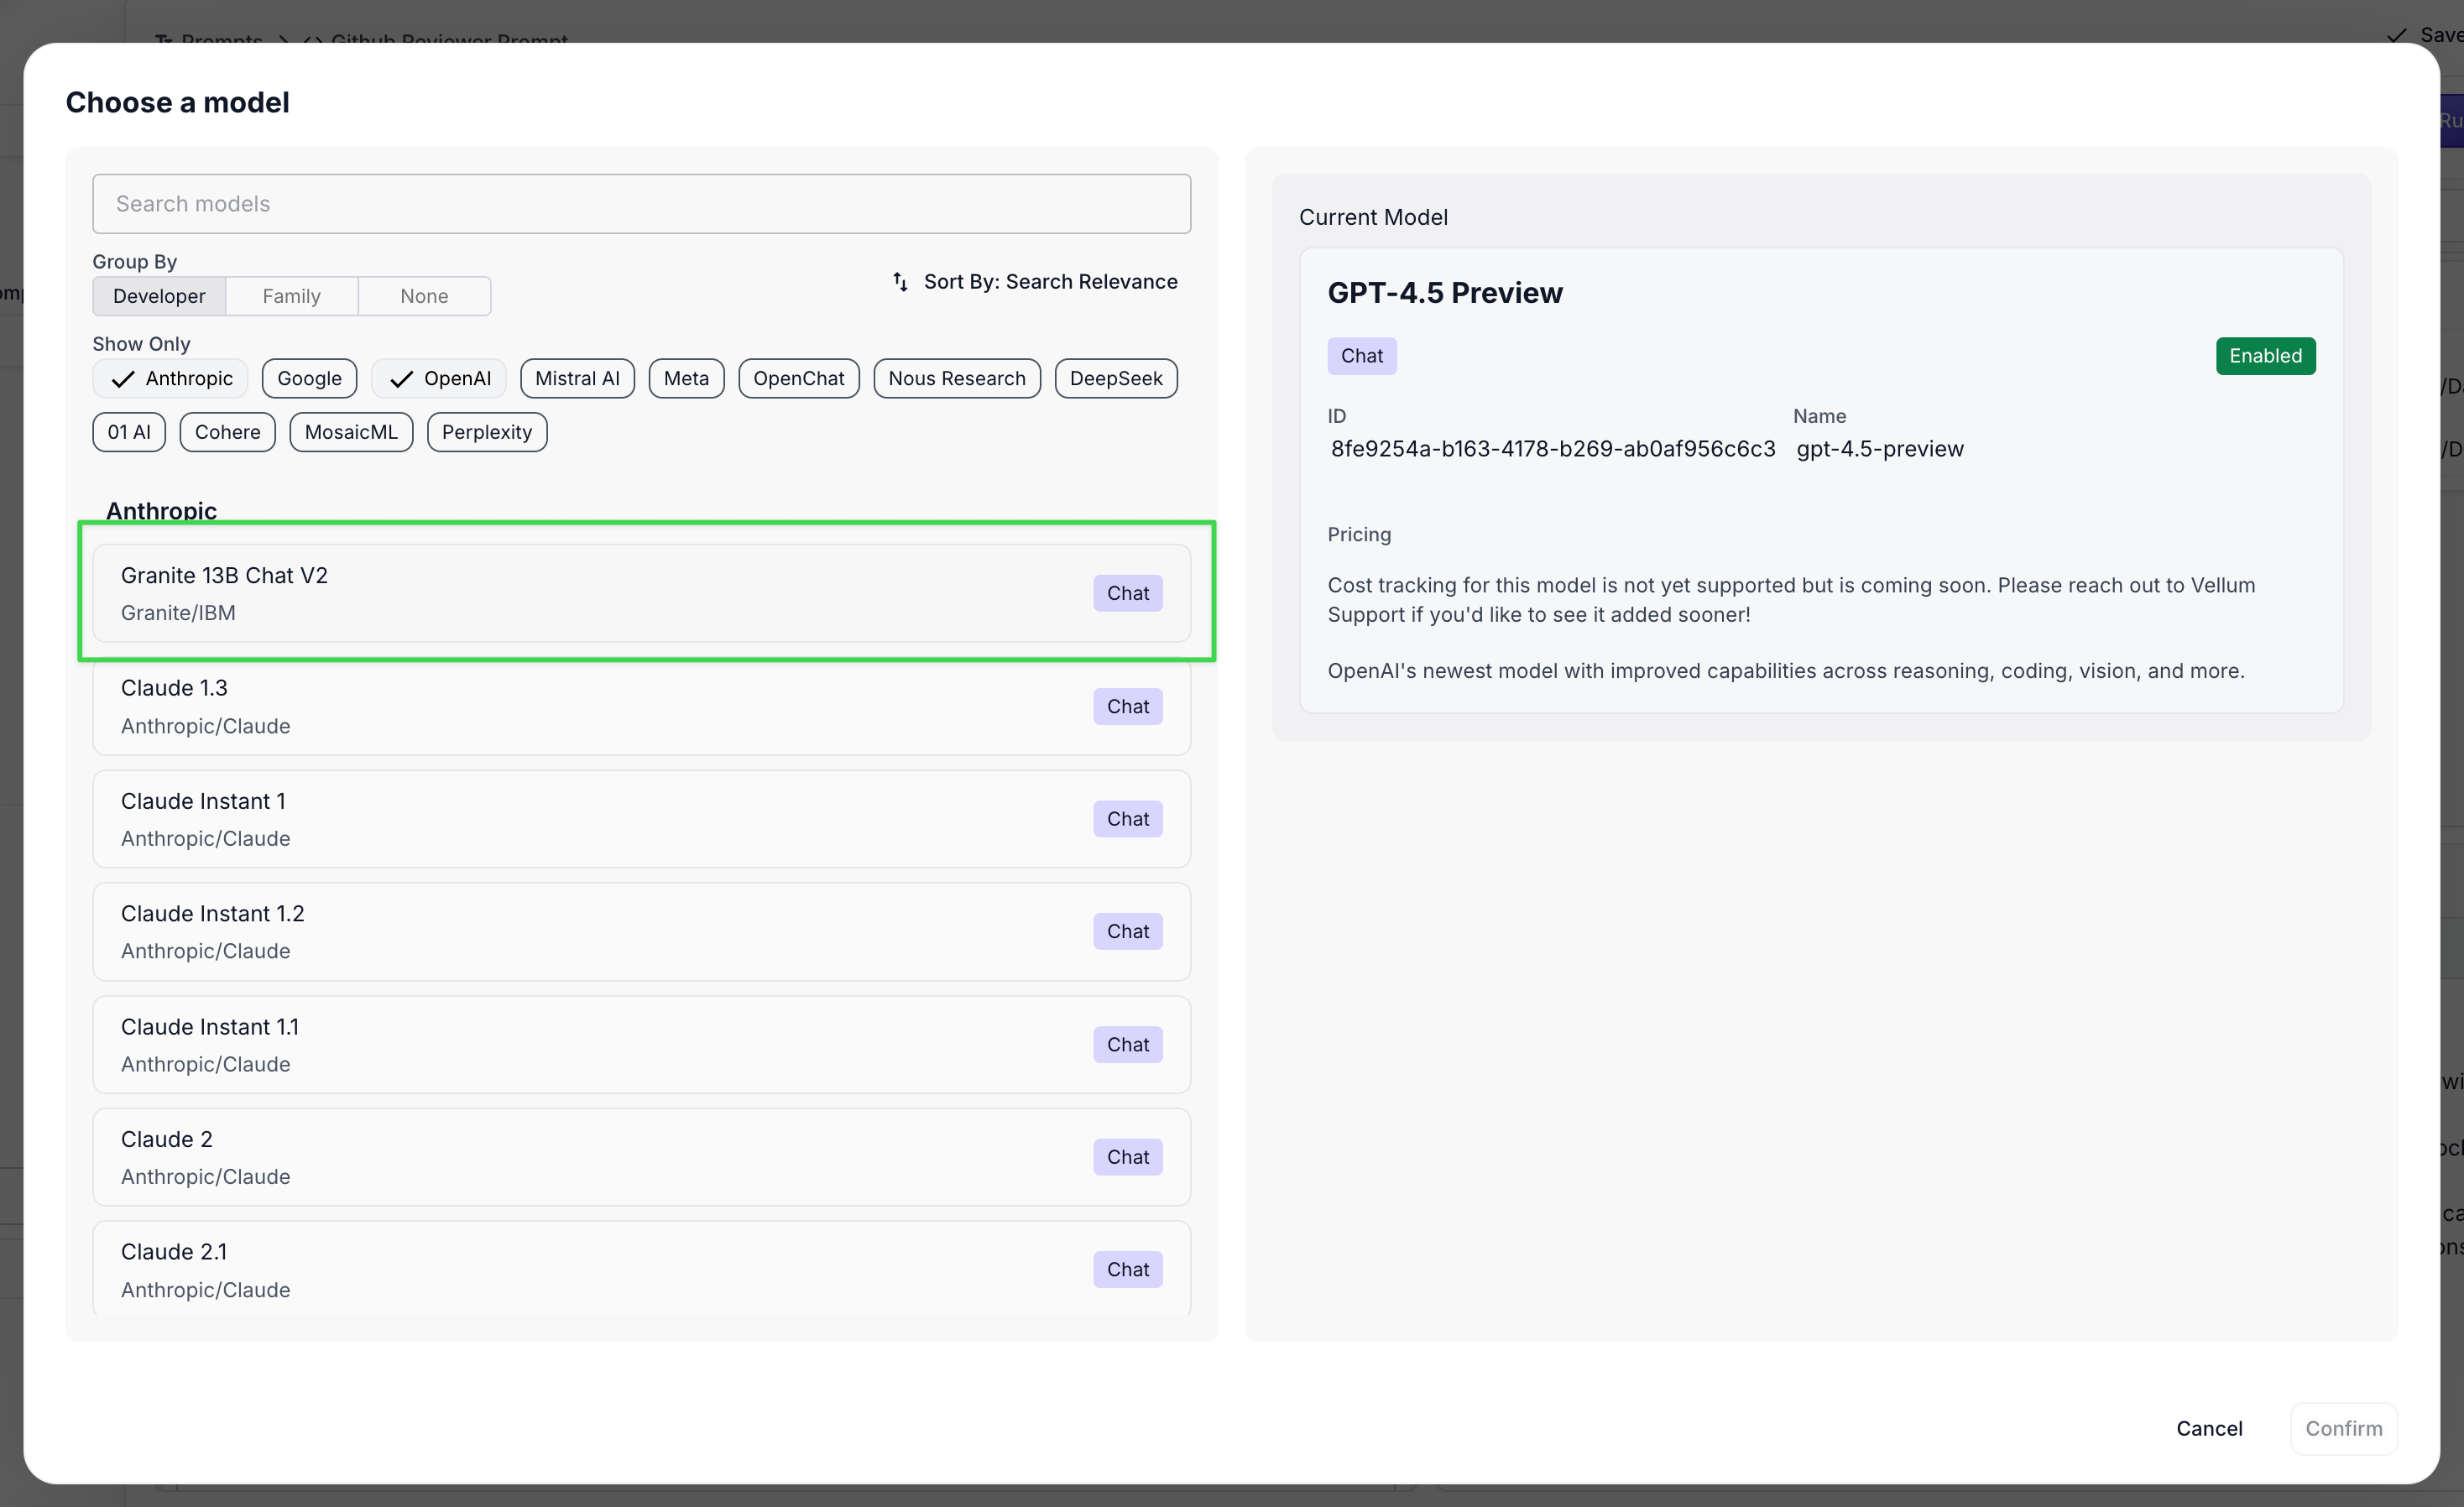Select Developer grouping tab

[x=159, y=296]
